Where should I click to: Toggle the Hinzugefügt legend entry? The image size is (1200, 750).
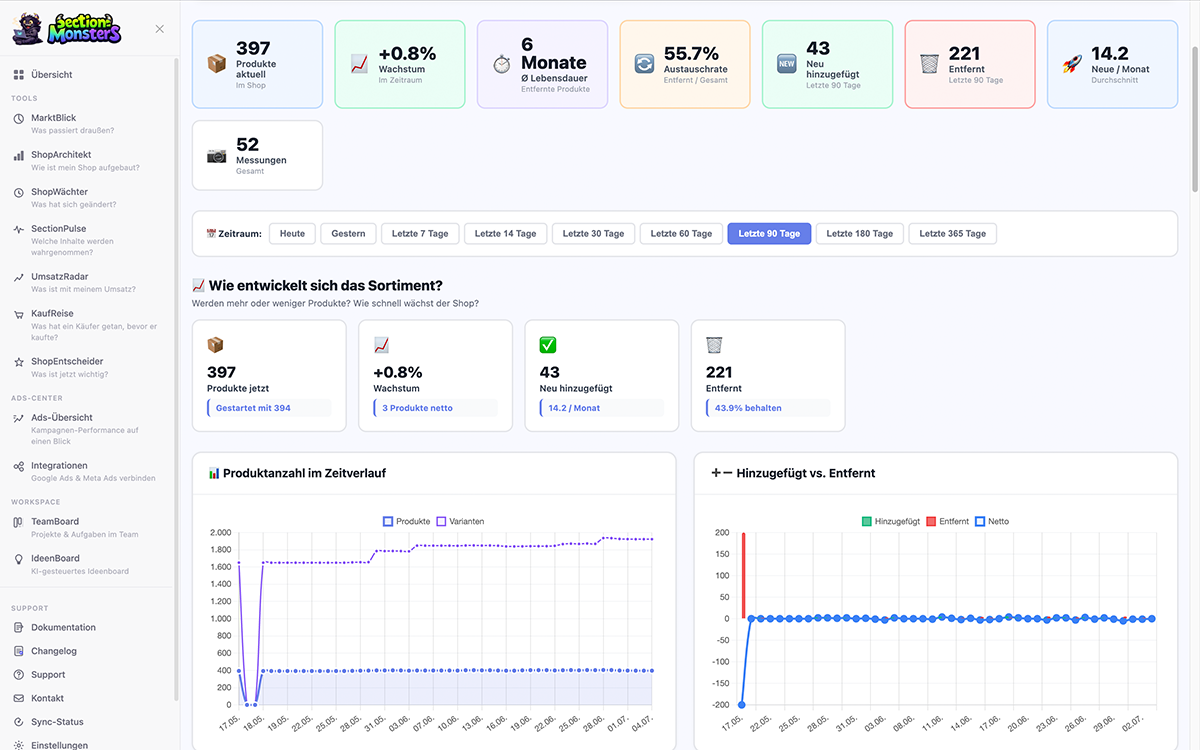pyautogui.click(x=890, y=521)
